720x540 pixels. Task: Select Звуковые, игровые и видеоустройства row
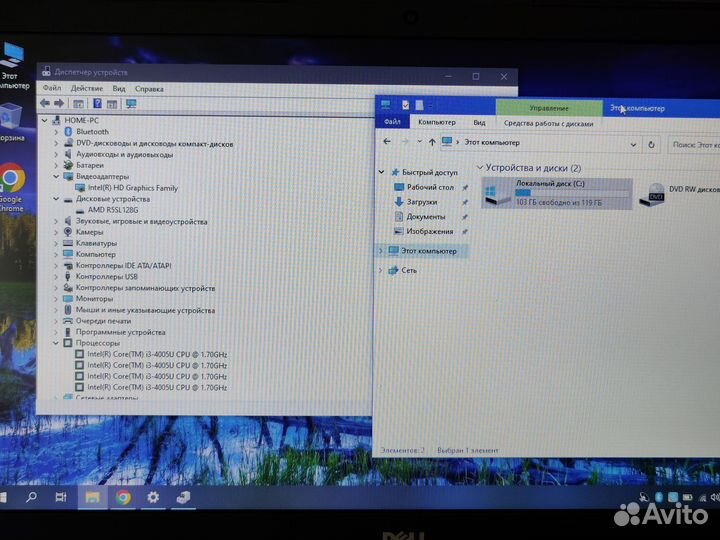point(141,221)
